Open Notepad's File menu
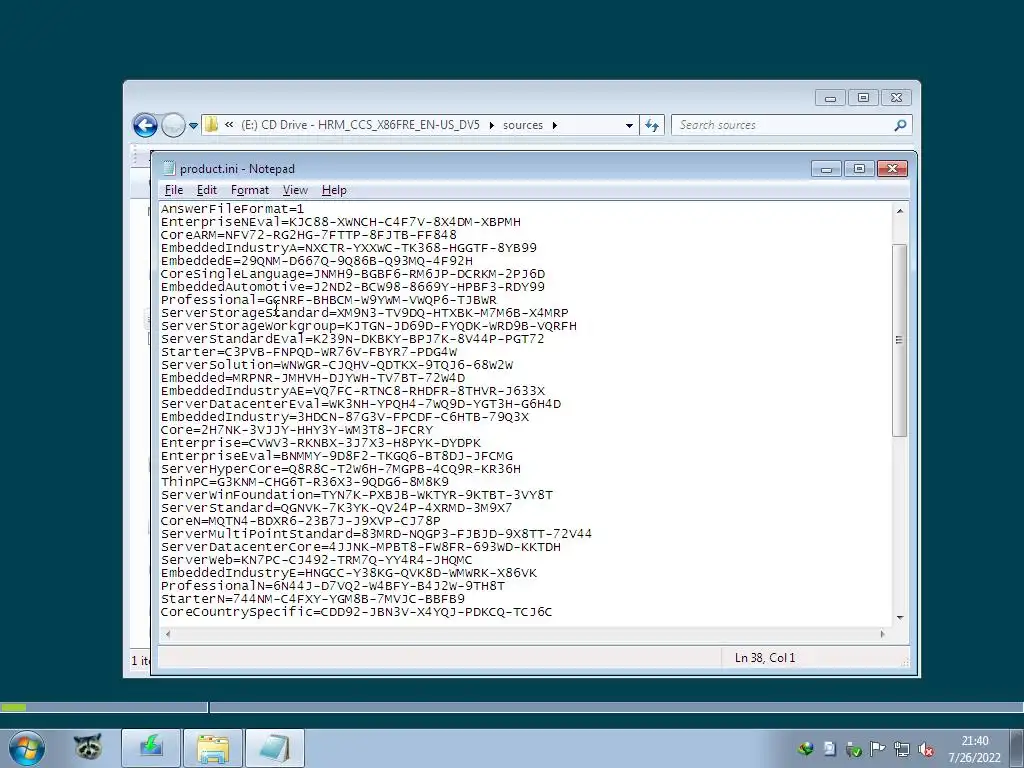This screenshot has width=1024, height=768. click(174, 190)
